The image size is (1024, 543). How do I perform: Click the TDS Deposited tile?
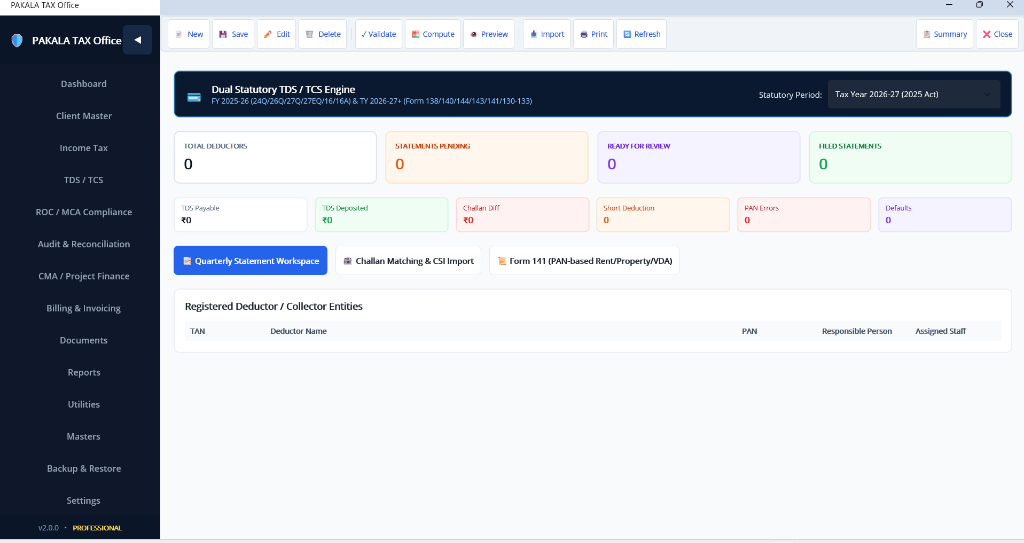point(381,214)
